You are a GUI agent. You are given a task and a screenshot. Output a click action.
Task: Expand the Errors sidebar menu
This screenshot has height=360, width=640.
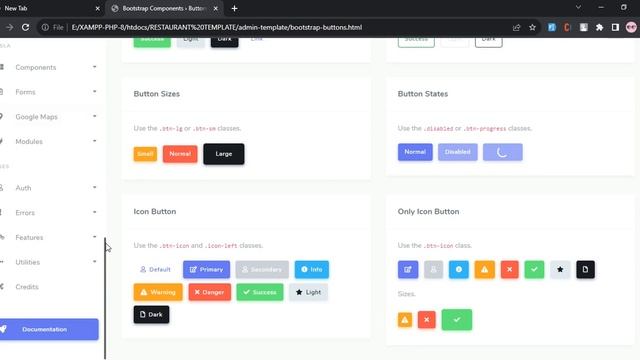point(49,213)
